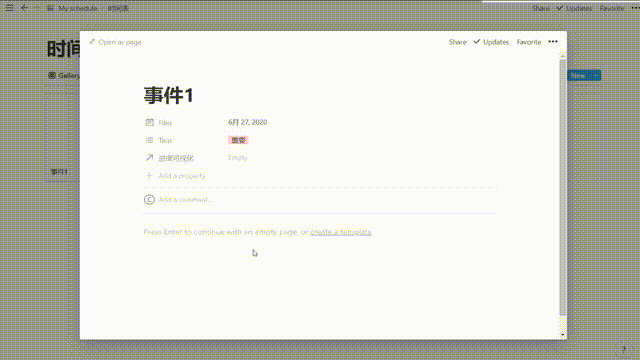
Task: Go back with the back arrow
Action: 24,8
